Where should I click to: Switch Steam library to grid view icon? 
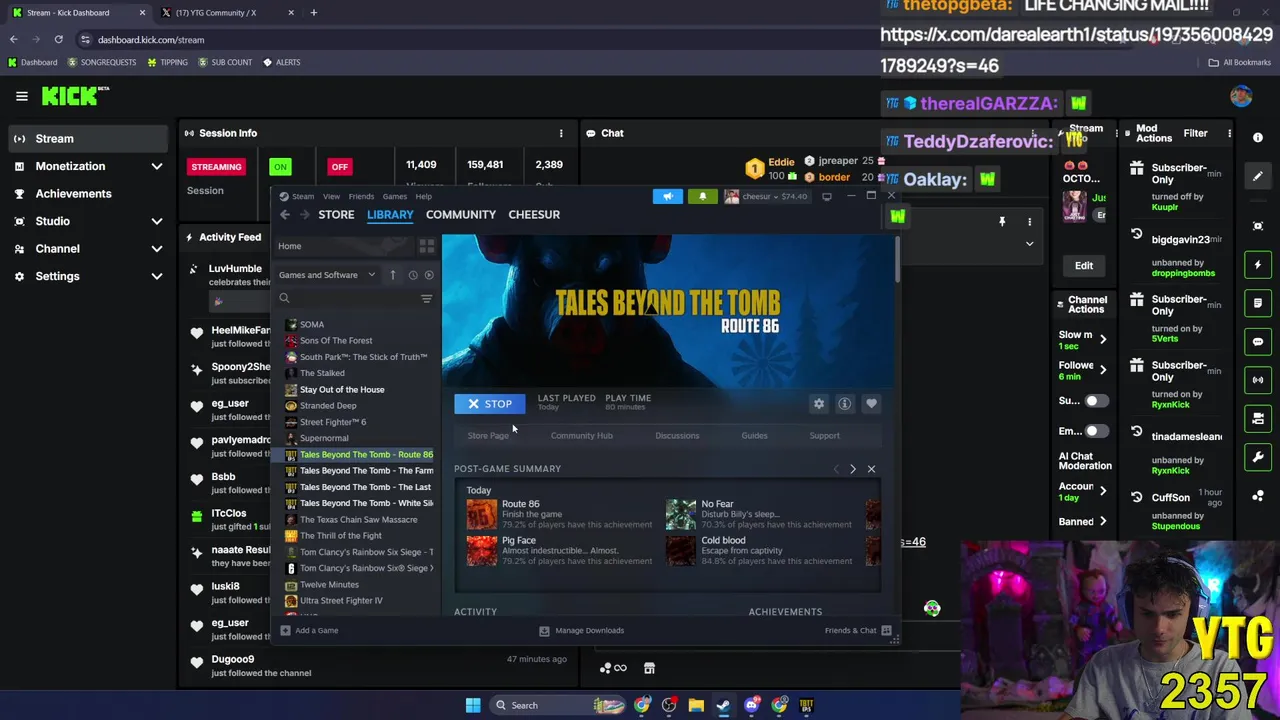427,246
